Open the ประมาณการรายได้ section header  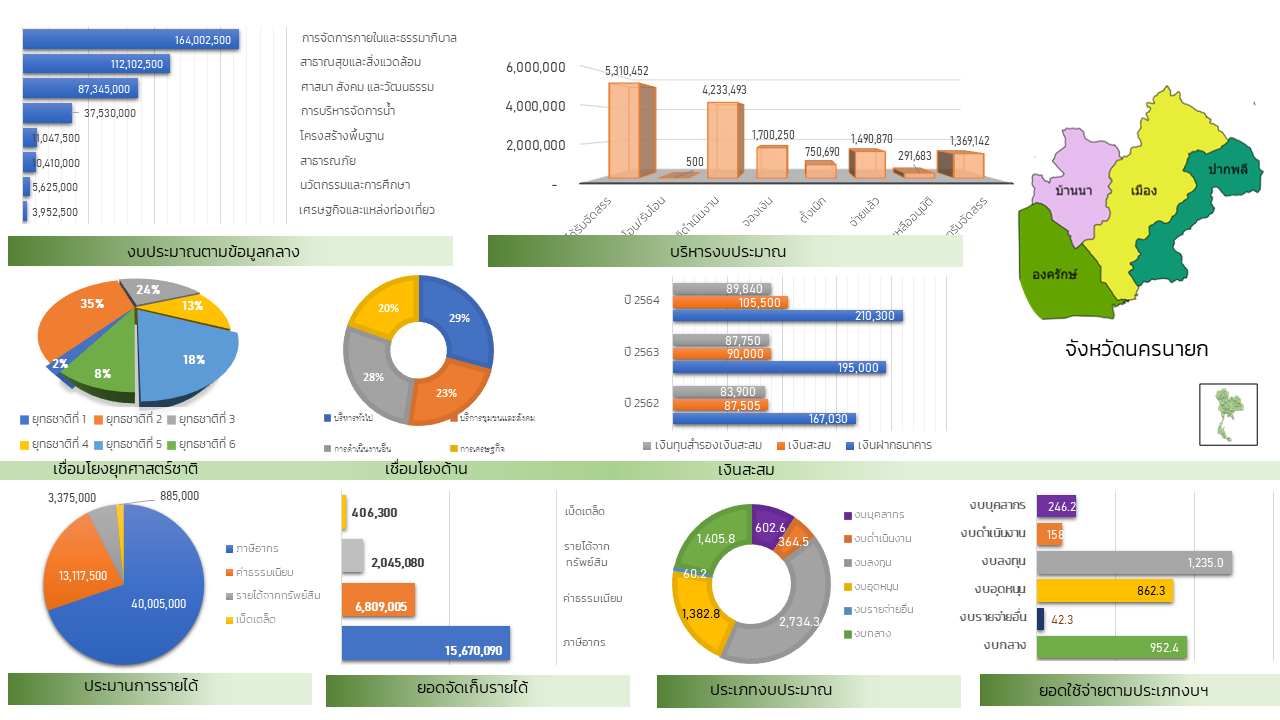pyautogui.click(x=160, y=688)
